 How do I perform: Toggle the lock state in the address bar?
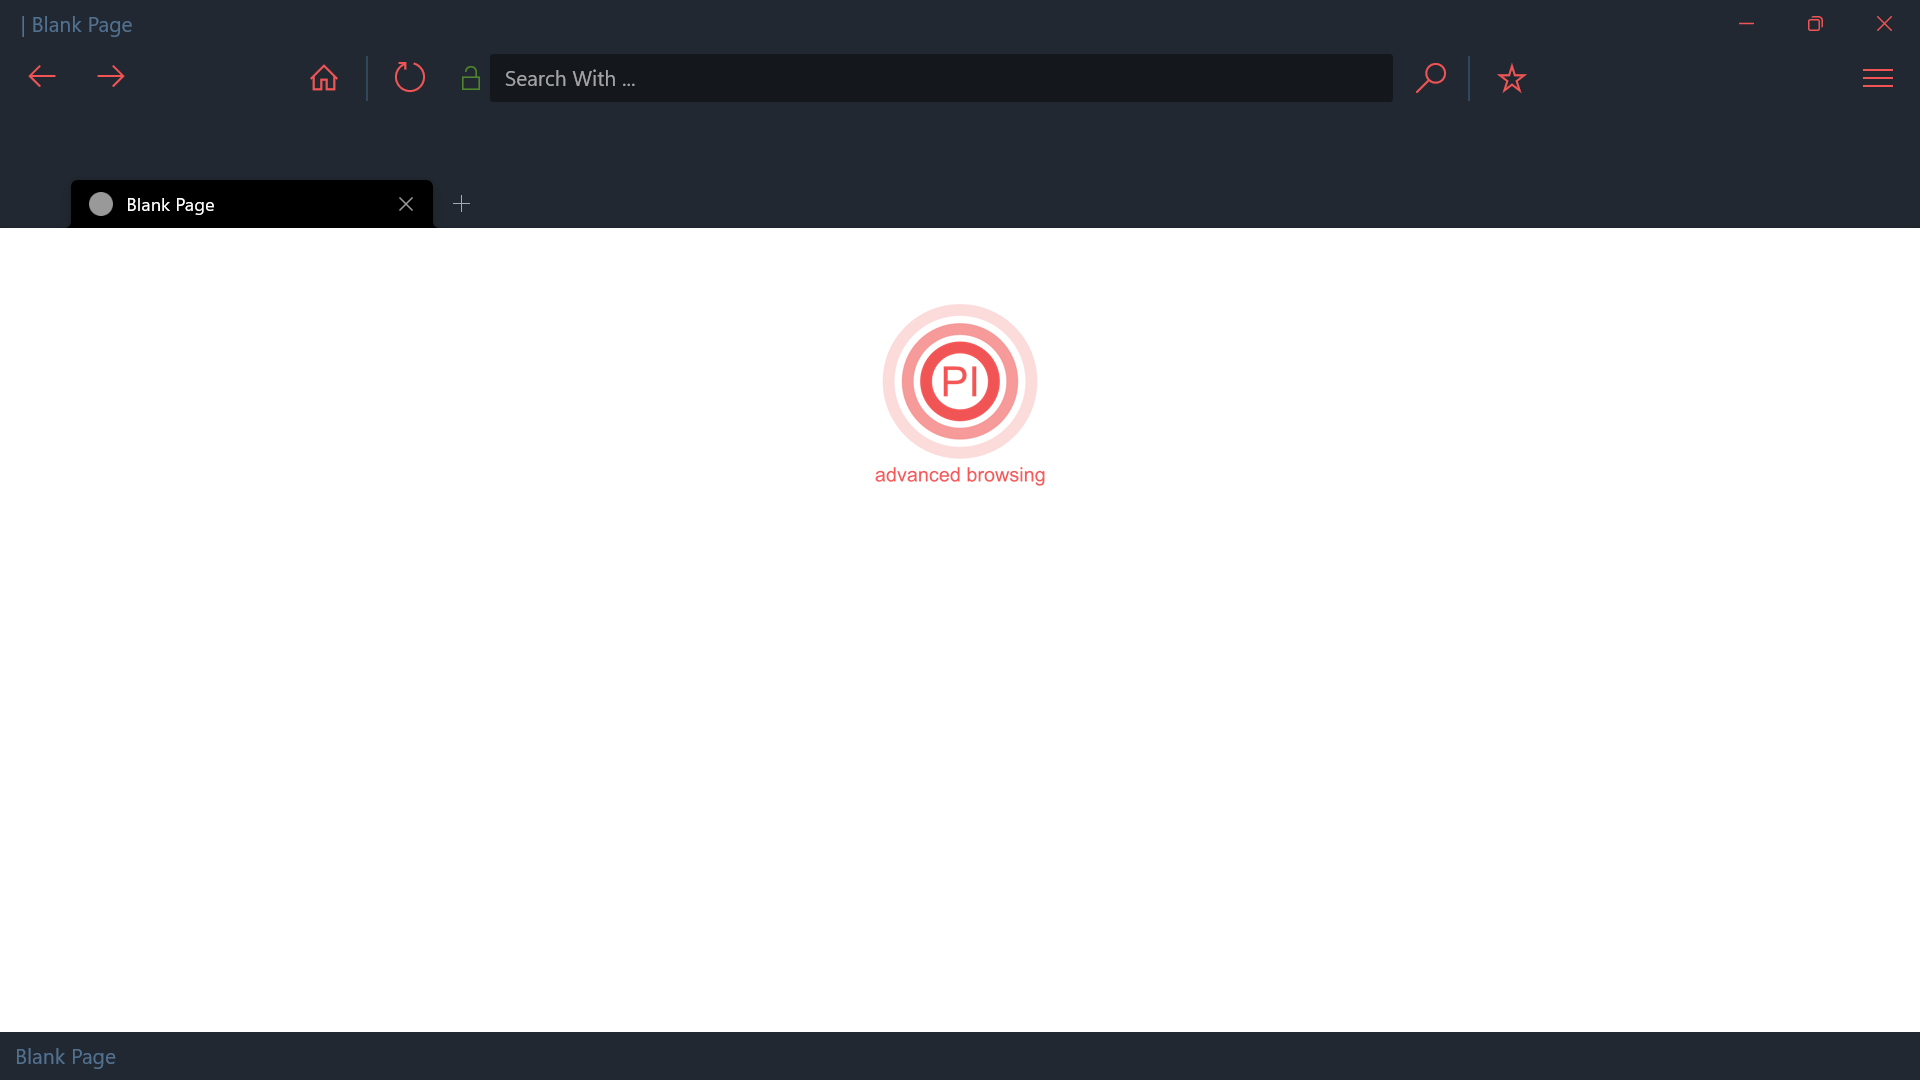point(470,77)
